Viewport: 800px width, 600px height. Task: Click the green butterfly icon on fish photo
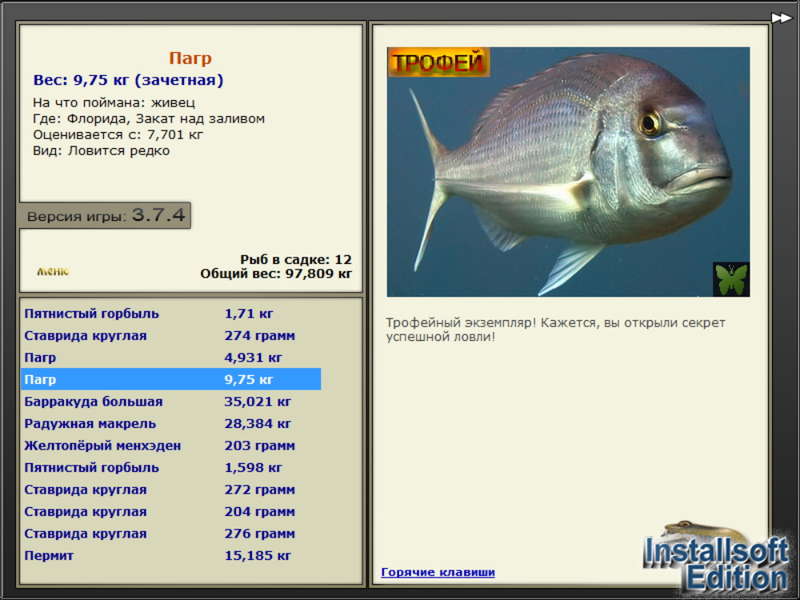click(731, 279)
